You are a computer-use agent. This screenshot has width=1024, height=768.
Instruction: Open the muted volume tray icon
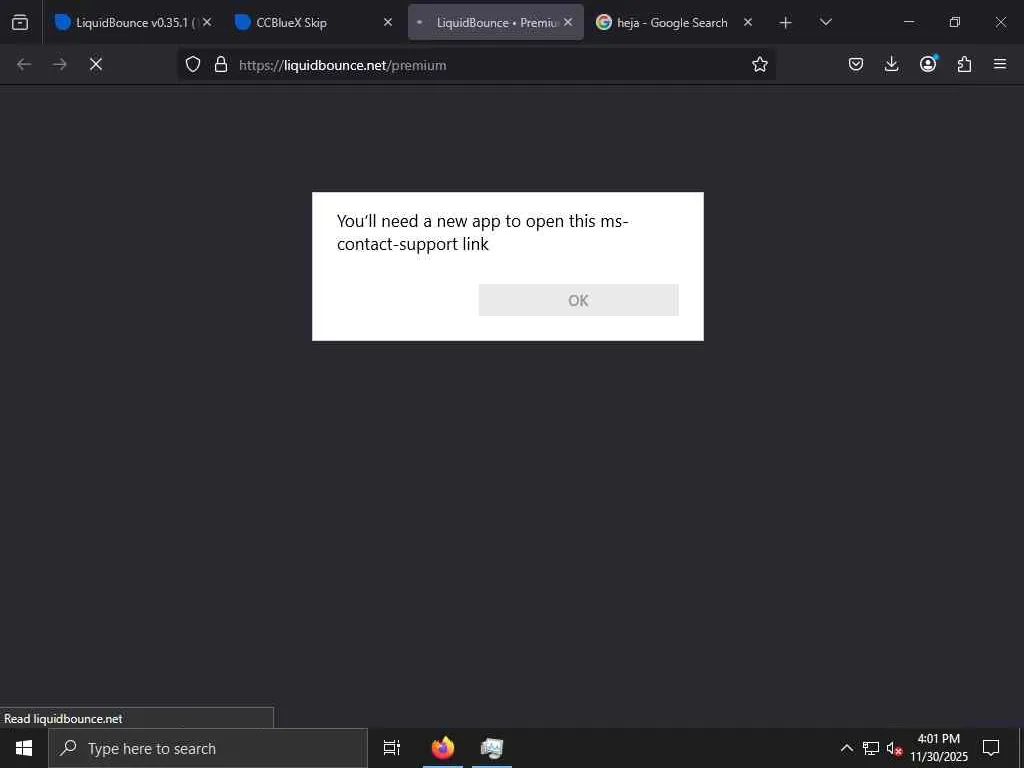coord(894,748)
